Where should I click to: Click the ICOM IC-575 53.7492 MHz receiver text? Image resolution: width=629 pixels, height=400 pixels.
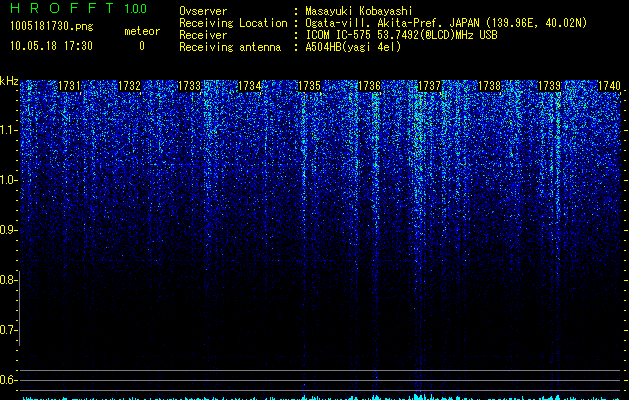coord(401,35)
